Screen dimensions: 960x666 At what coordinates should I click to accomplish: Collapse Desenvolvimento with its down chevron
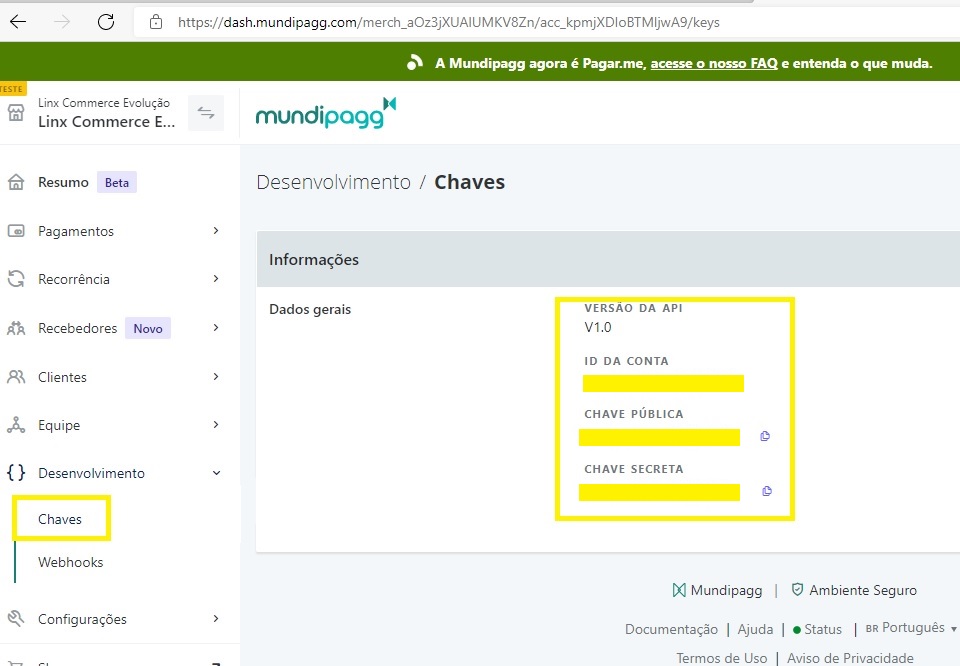point(216,473)
